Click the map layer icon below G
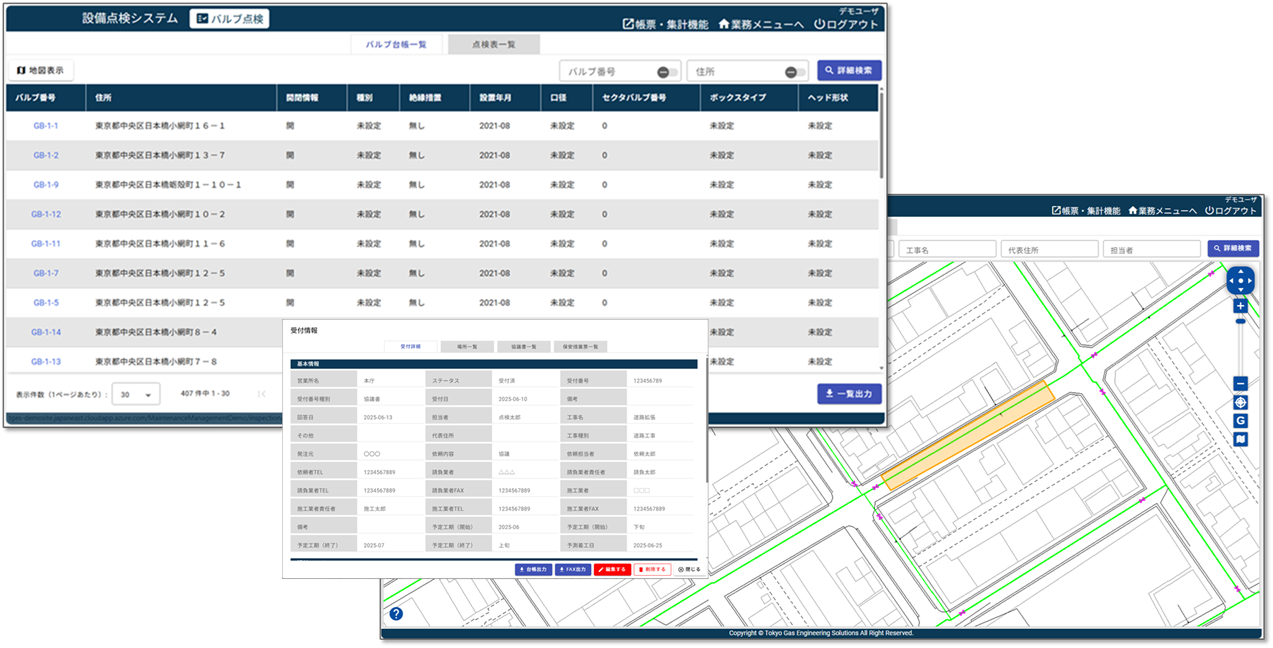The width and height of the screenshot is (1273, 648). (x=1240, y=439)
